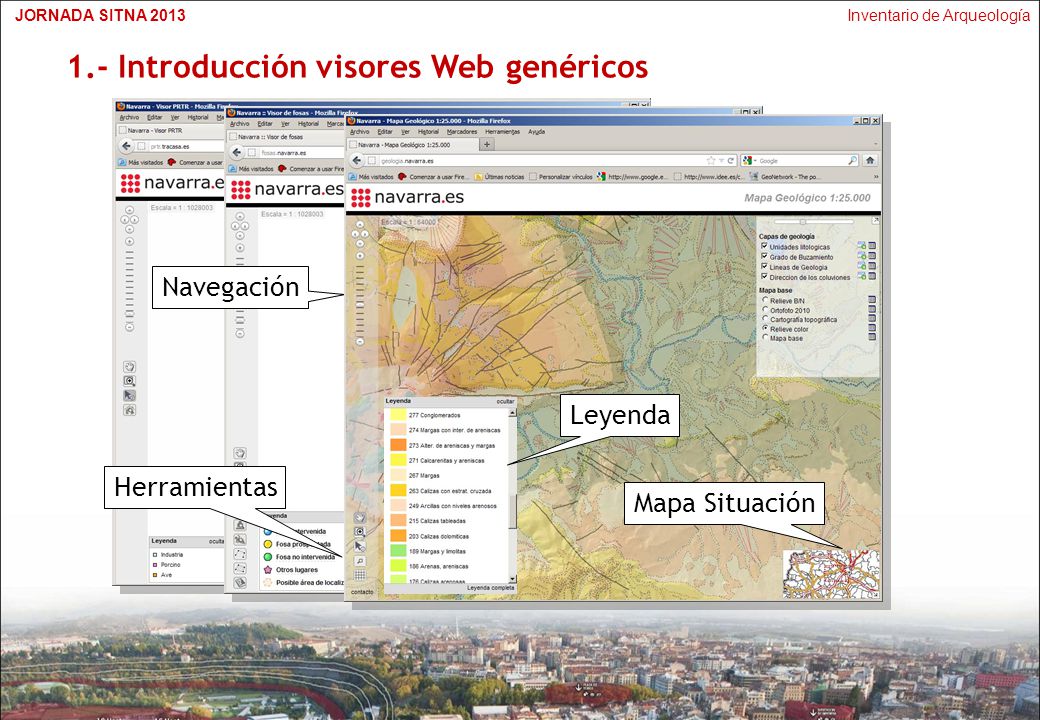Click the swatch for 203 Calizas dolomiticas

tap(398, 536)
